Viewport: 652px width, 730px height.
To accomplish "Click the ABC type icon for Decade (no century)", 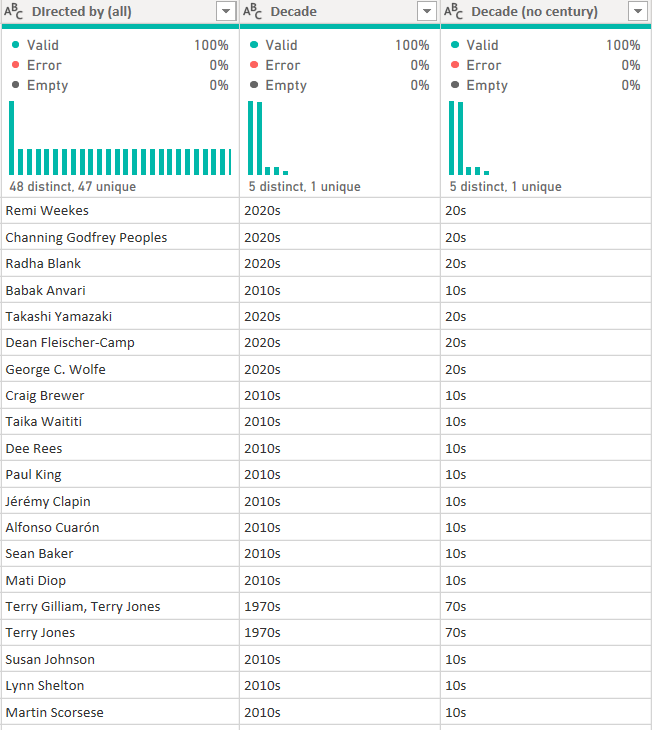I will (x=455, y=12).
